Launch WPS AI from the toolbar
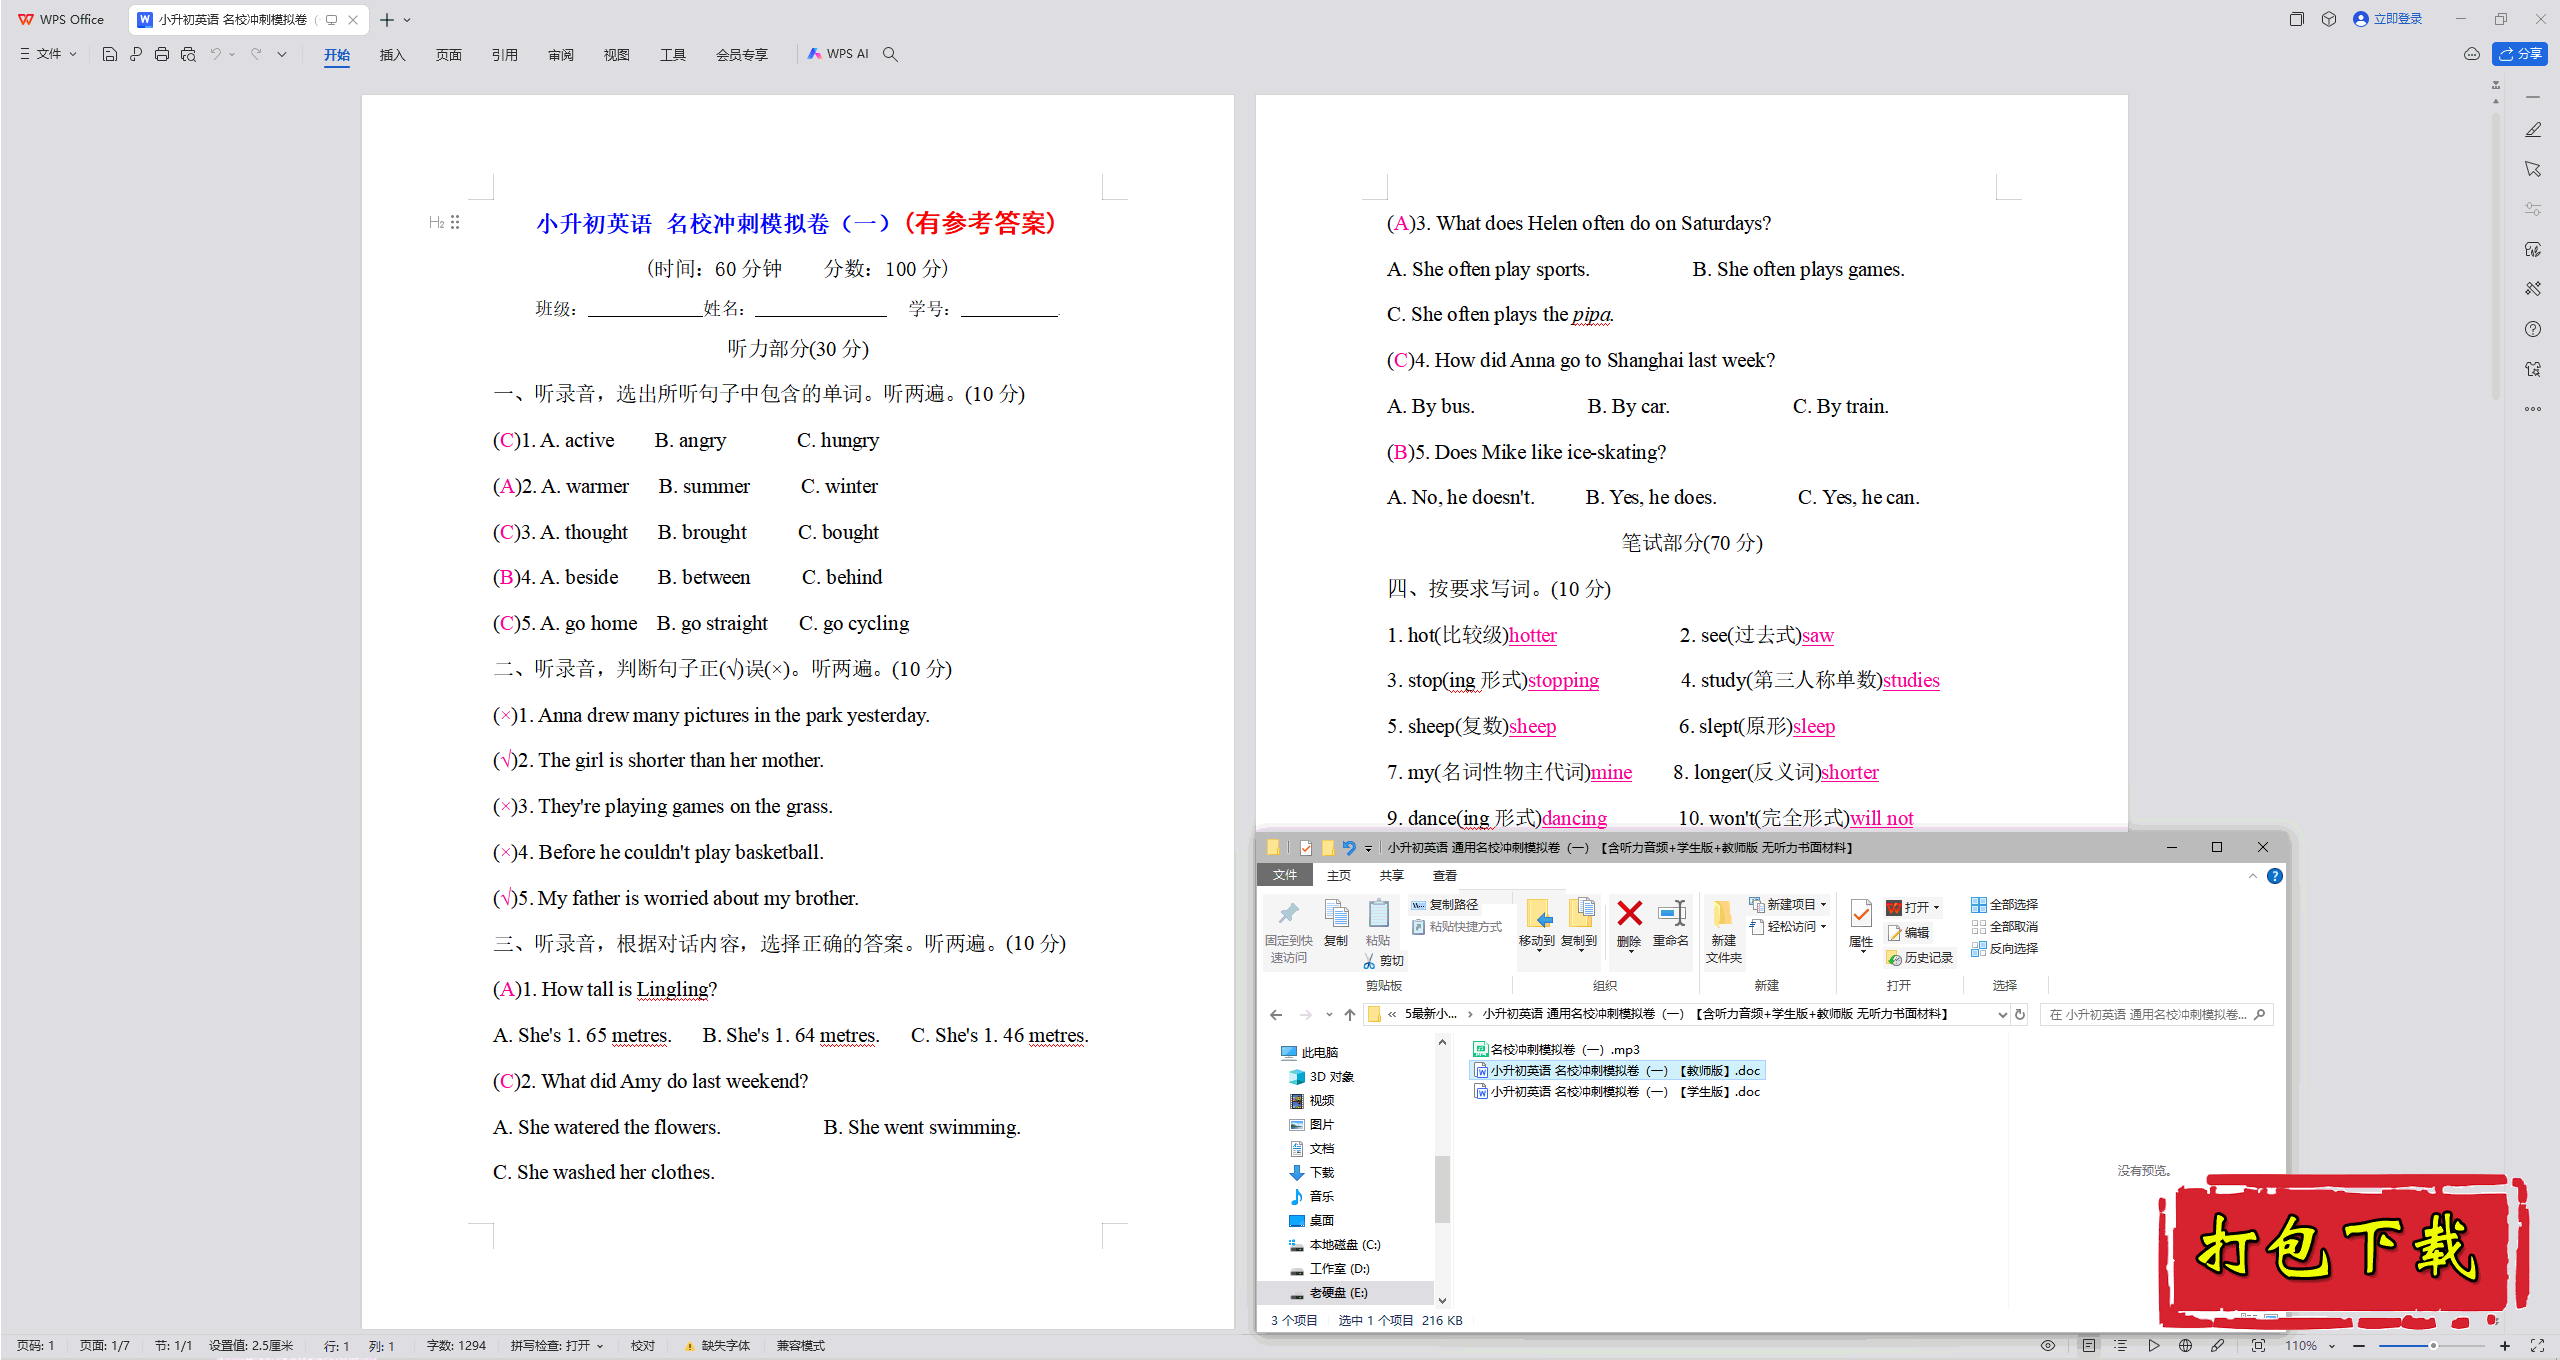 pos(838,54)
